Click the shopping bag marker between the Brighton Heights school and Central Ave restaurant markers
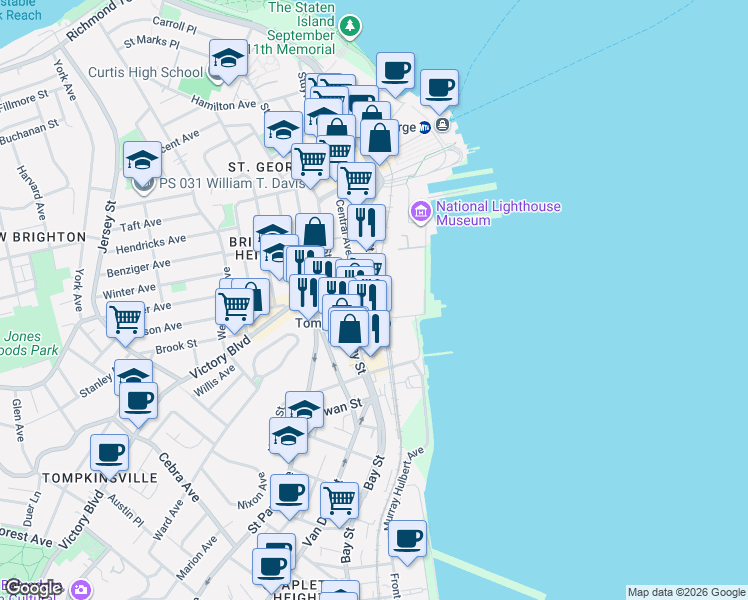The width and height of the screenshot is (748, 600). [314, 232]
